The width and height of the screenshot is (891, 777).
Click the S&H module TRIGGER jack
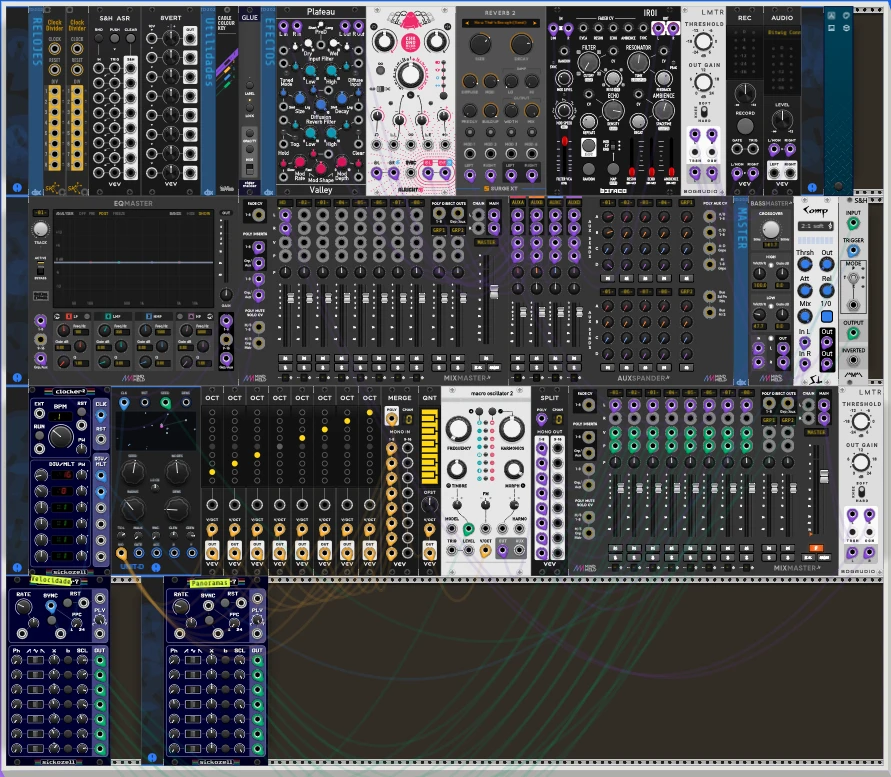[853, 251]
